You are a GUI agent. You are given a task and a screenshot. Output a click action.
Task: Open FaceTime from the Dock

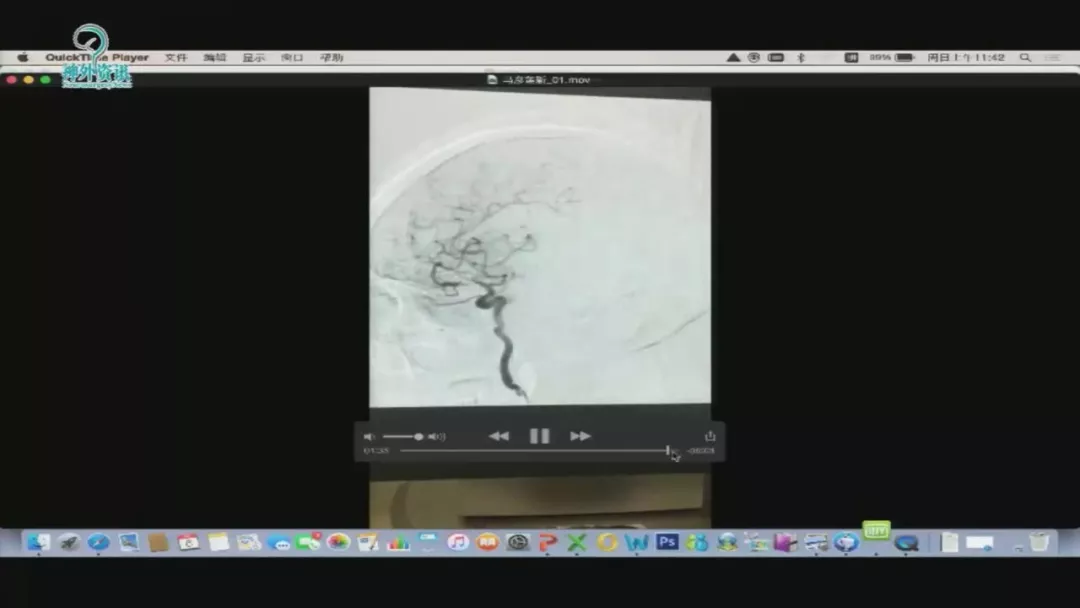coord(308,543)
